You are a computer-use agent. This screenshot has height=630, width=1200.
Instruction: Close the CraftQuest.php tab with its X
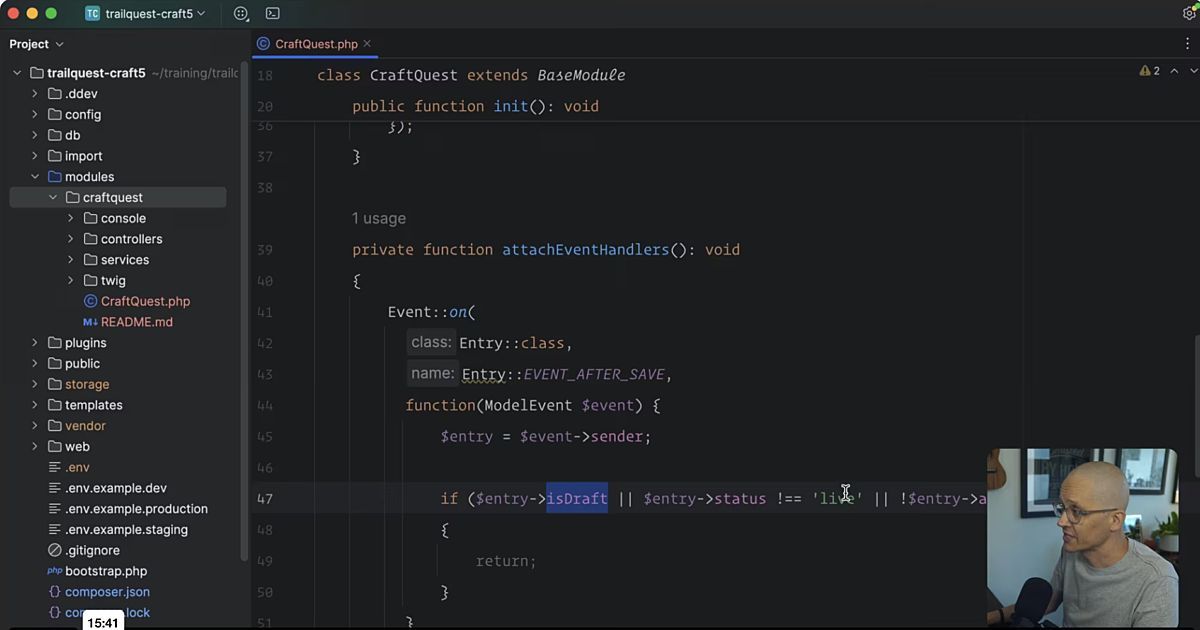(366, 44)
